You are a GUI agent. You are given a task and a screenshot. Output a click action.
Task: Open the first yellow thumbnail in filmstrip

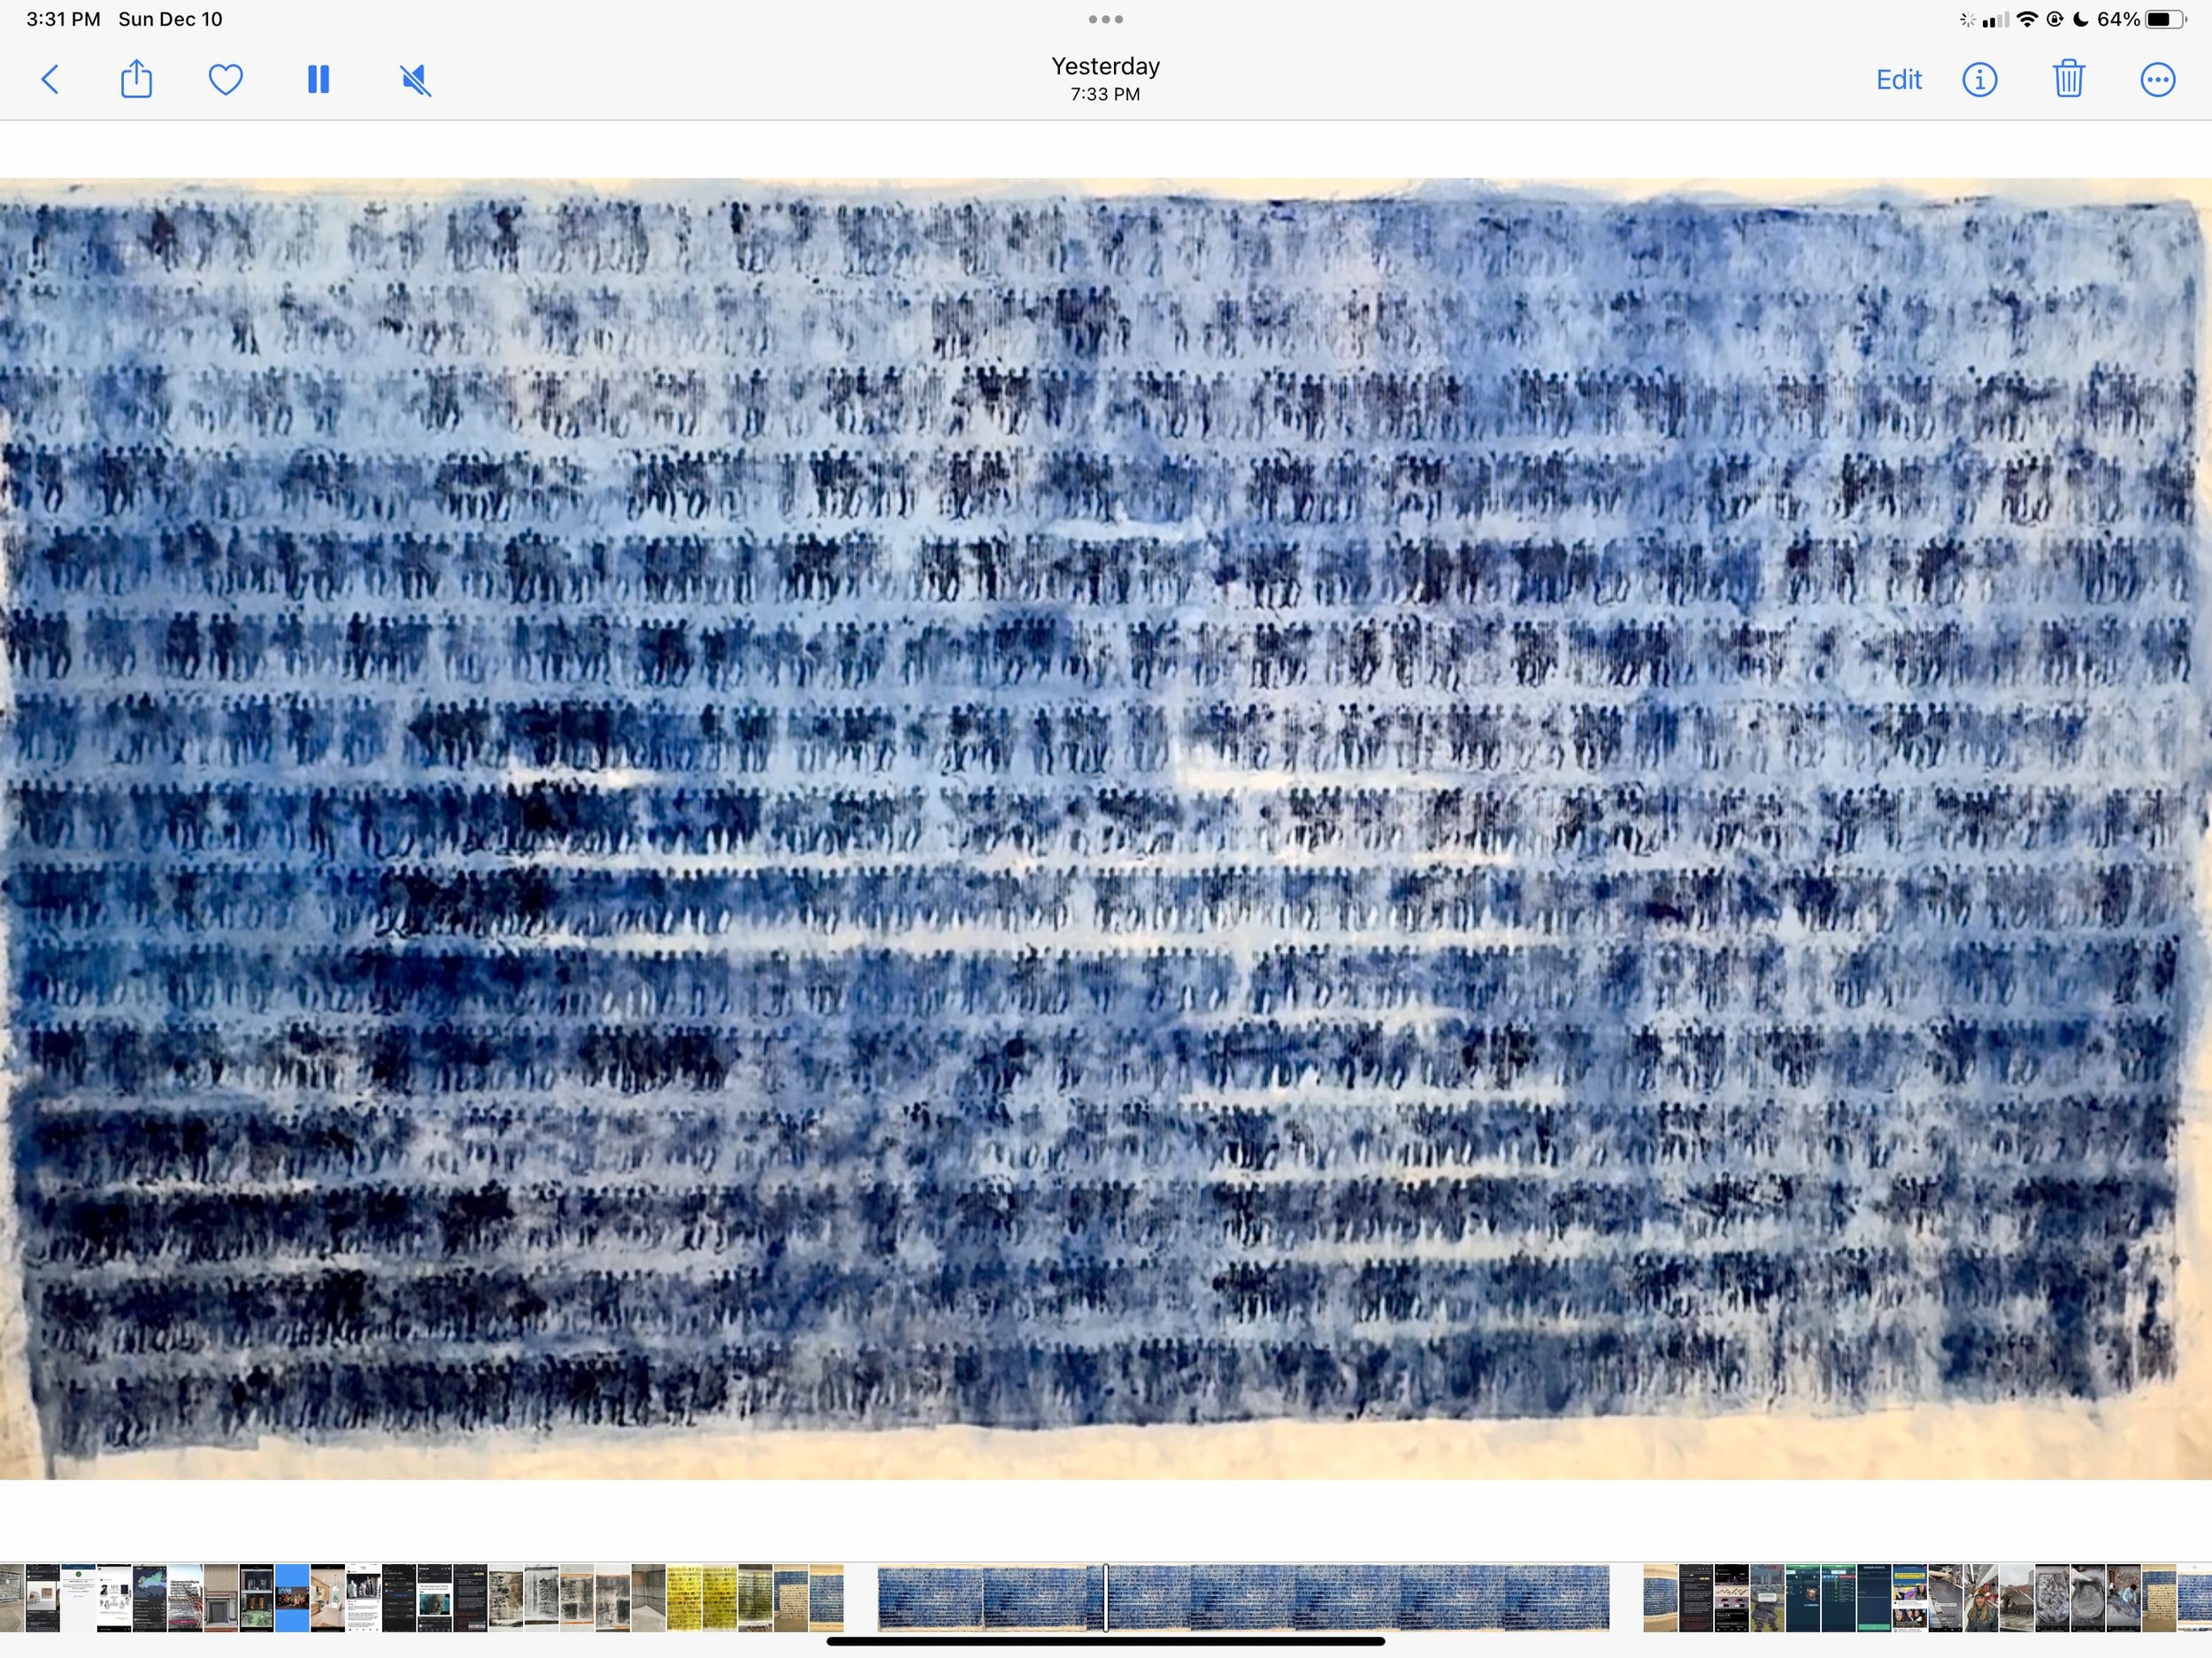click(684, 1598)
